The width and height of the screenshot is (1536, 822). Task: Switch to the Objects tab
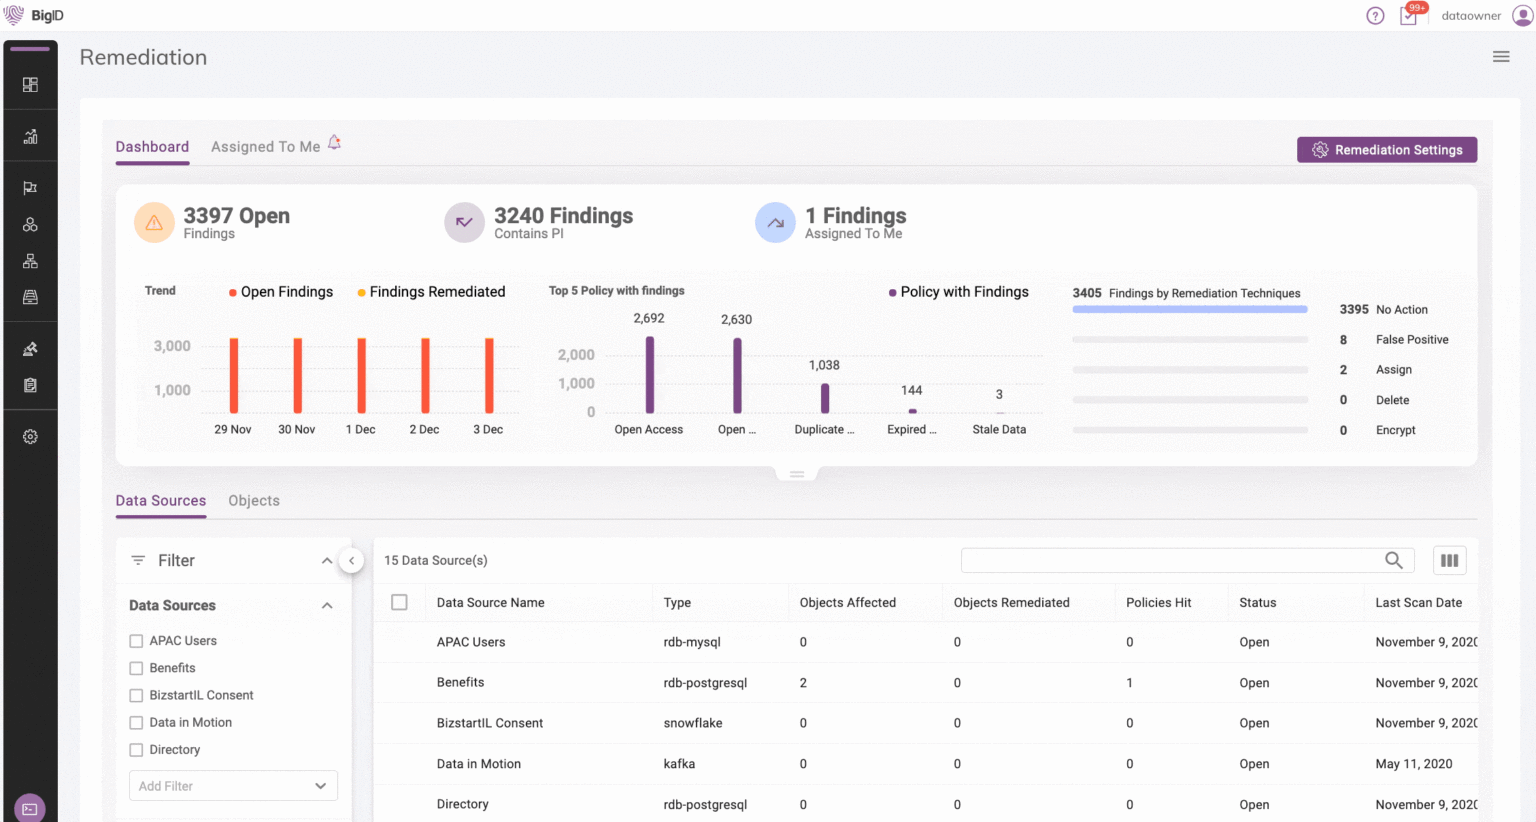point(254,501)
